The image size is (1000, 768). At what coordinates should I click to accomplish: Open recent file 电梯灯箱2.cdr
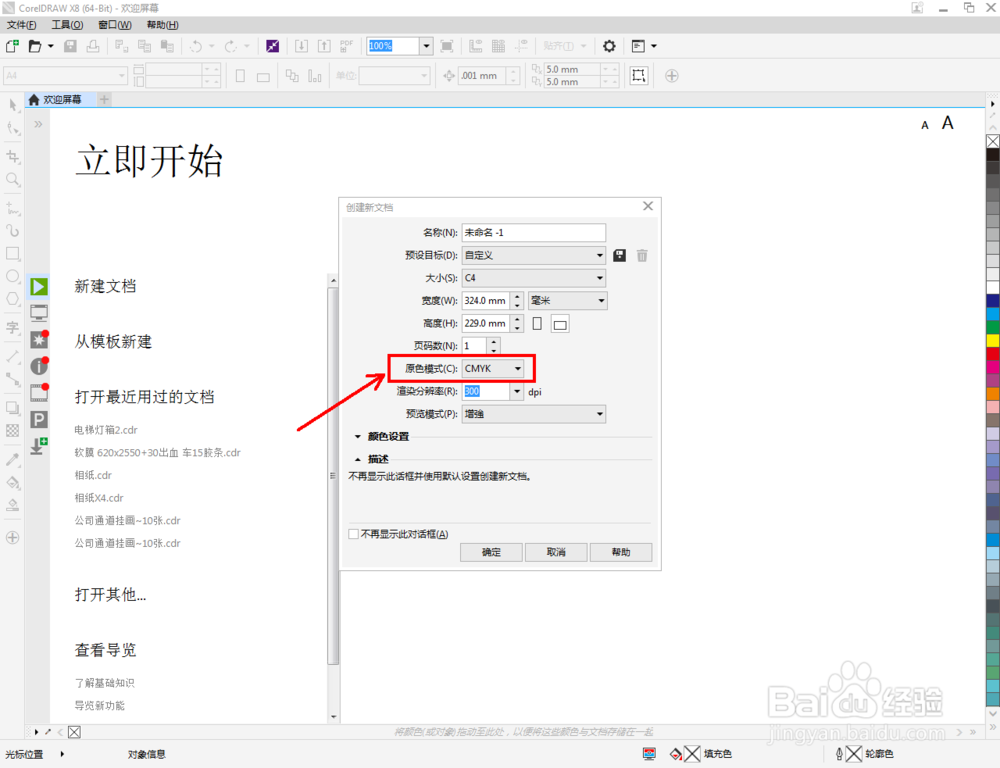pyautogui.click(x=106, y=430)
